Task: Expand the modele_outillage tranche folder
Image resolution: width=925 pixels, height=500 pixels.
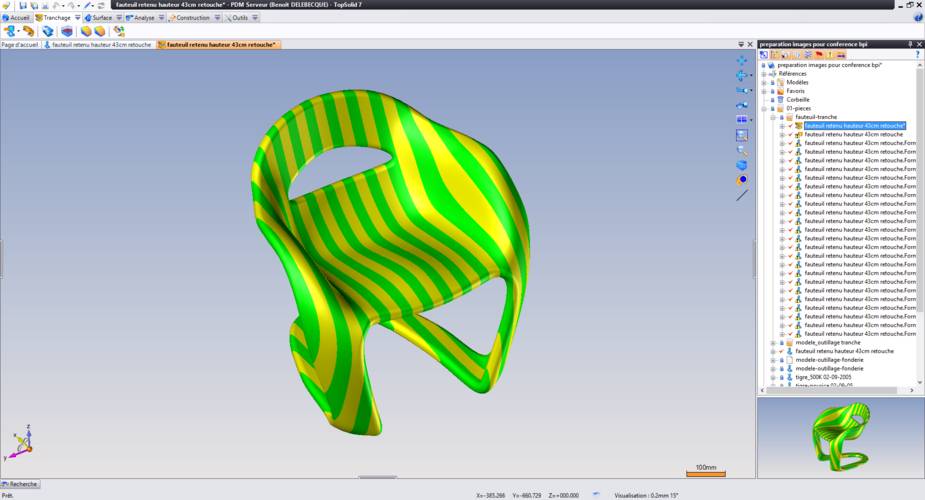Action: (x=773, y=343)
